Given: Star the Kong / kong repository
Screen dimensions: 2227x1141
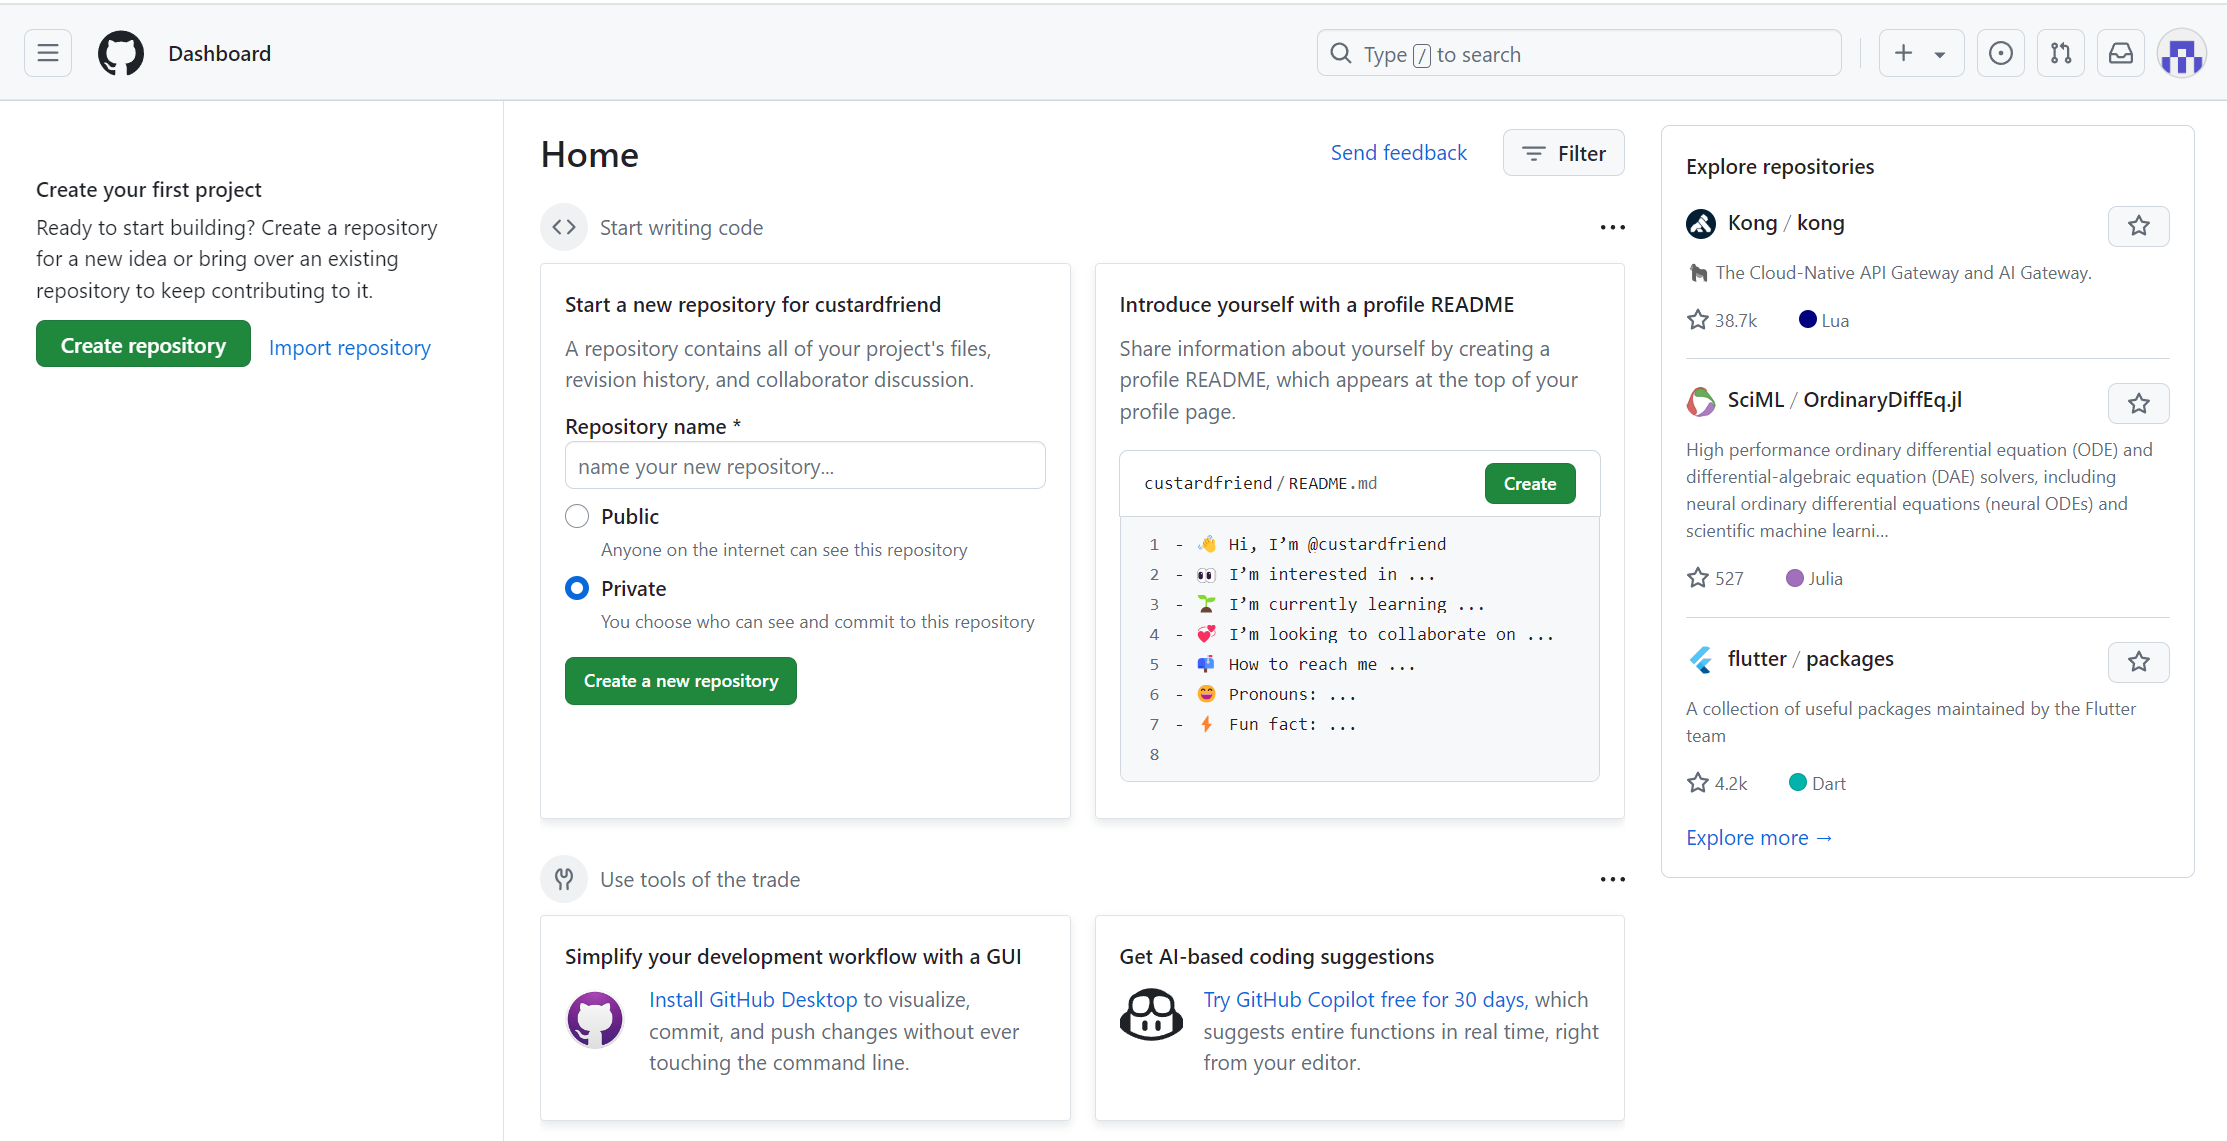Looking at the screenshot, I should coord(2138,226).
